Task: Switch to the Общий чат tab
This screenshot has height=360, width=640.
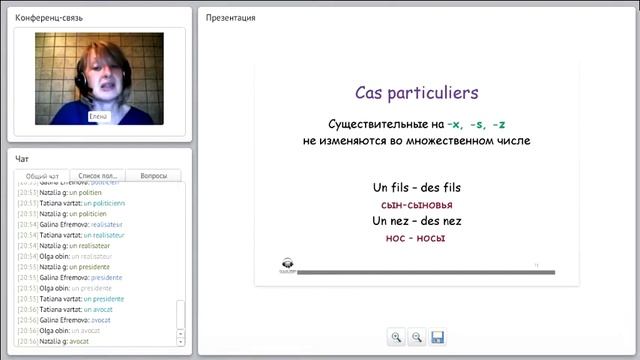Action: tap(42, 176)
